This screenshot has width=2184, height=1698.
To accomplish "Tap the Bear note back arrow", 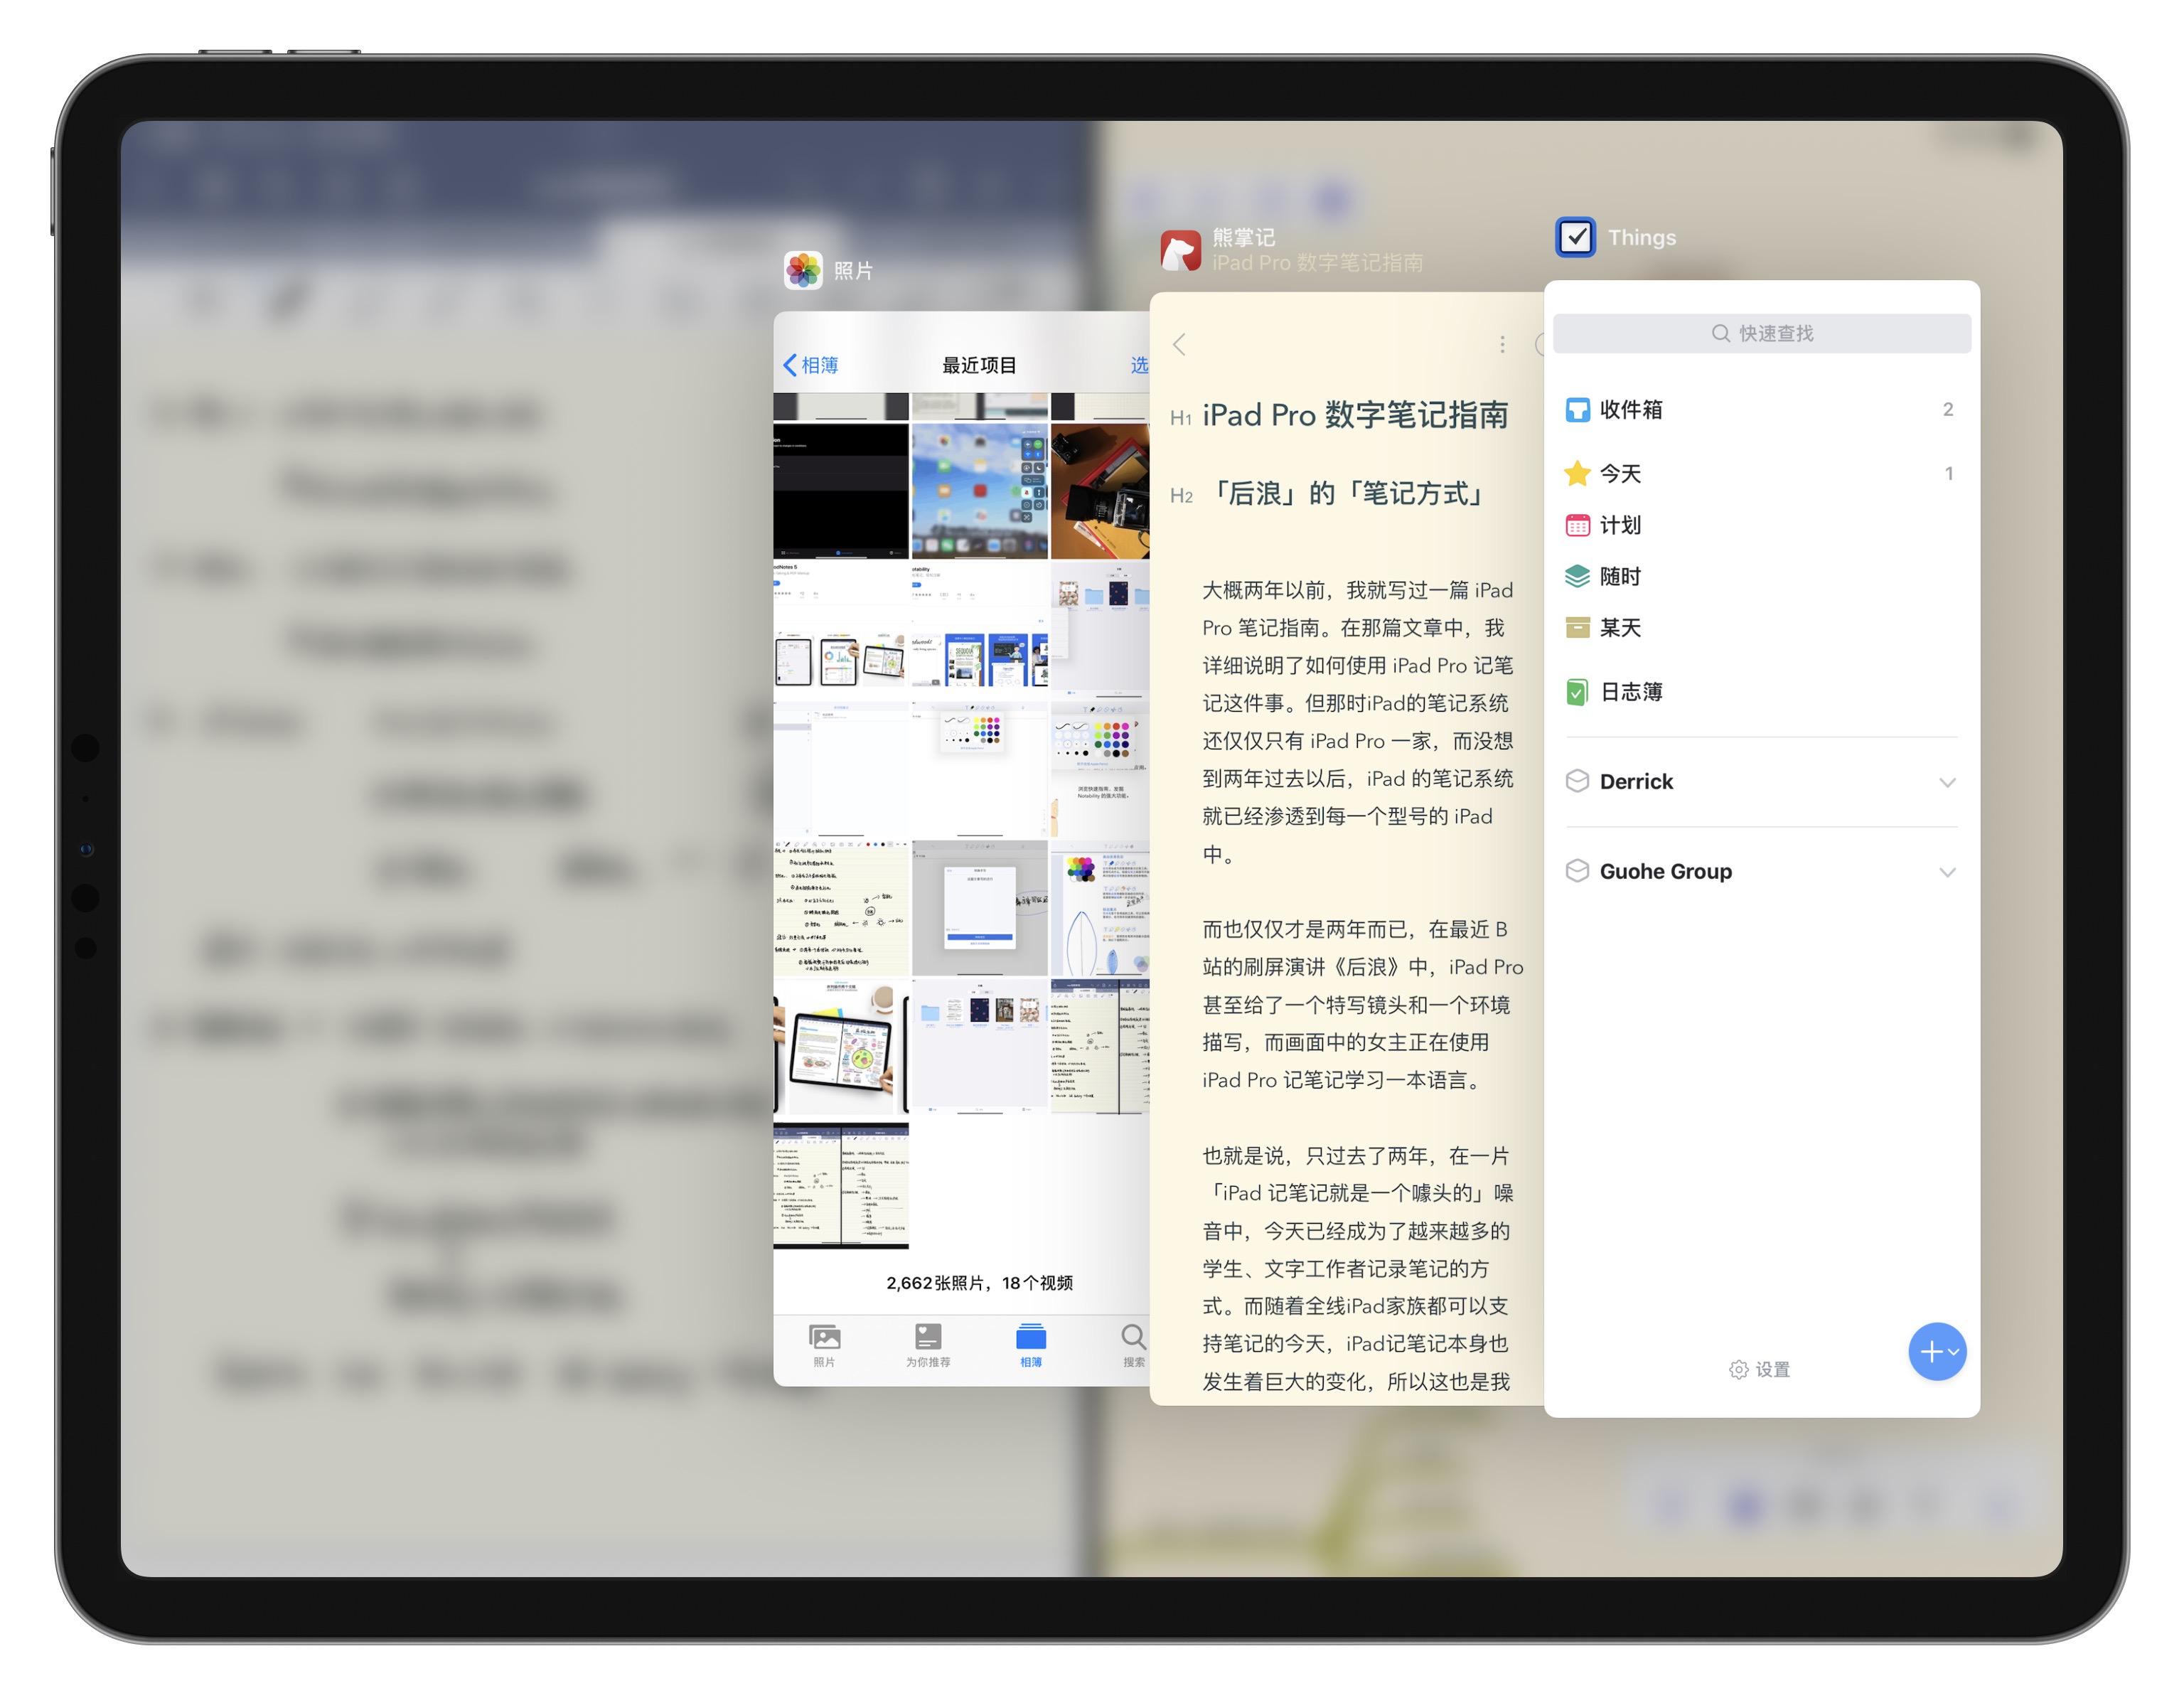I will (x=1180, y=345).
